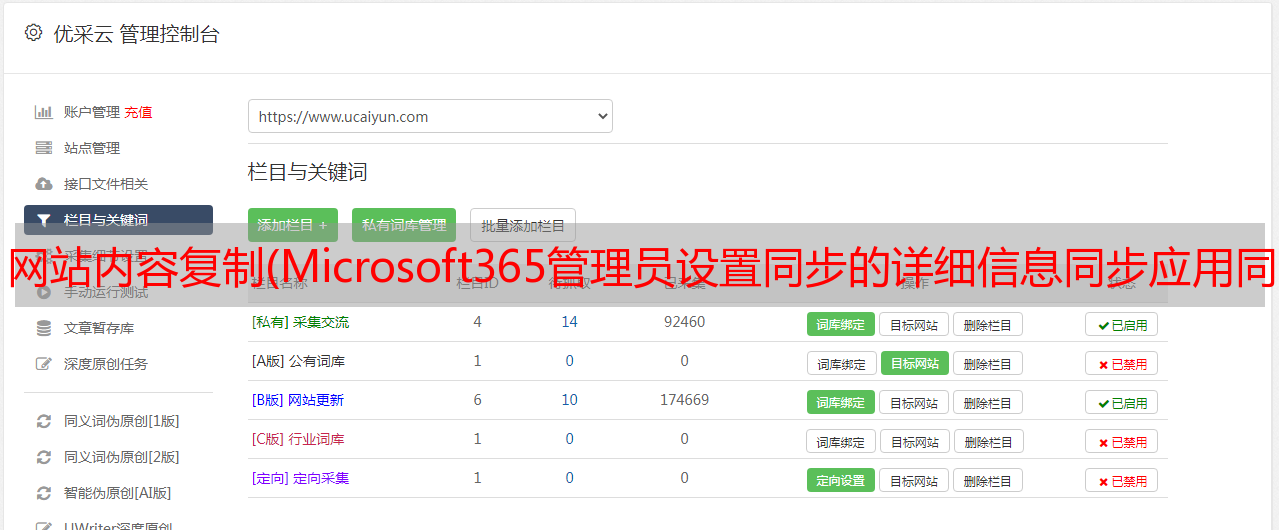Click 词库绑定 for 网站更新 row
Screen dimensions: 1279x530
[x=841, y=402]
